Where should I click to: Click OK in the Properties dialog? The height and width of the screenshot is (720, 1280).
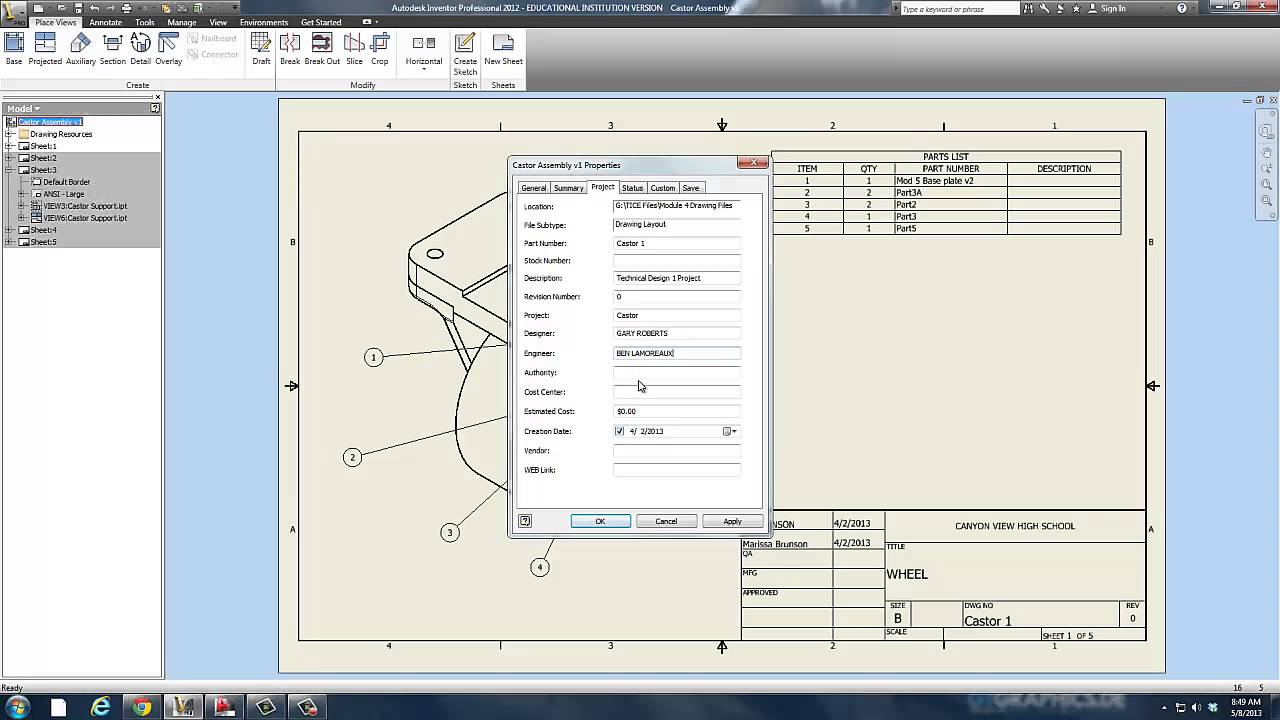[x=600, y=521]
